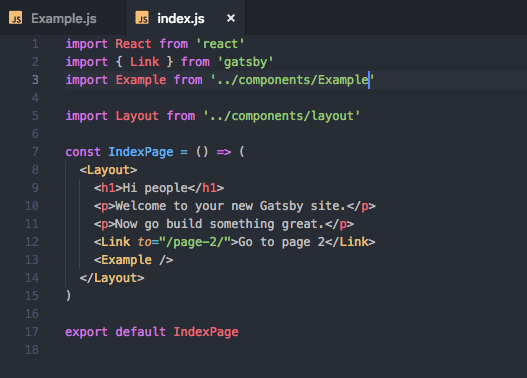Click the '../components/Example' path string
Image resolution: width=527 pixels, height=378 pixels.
click(x=292, y=80)
